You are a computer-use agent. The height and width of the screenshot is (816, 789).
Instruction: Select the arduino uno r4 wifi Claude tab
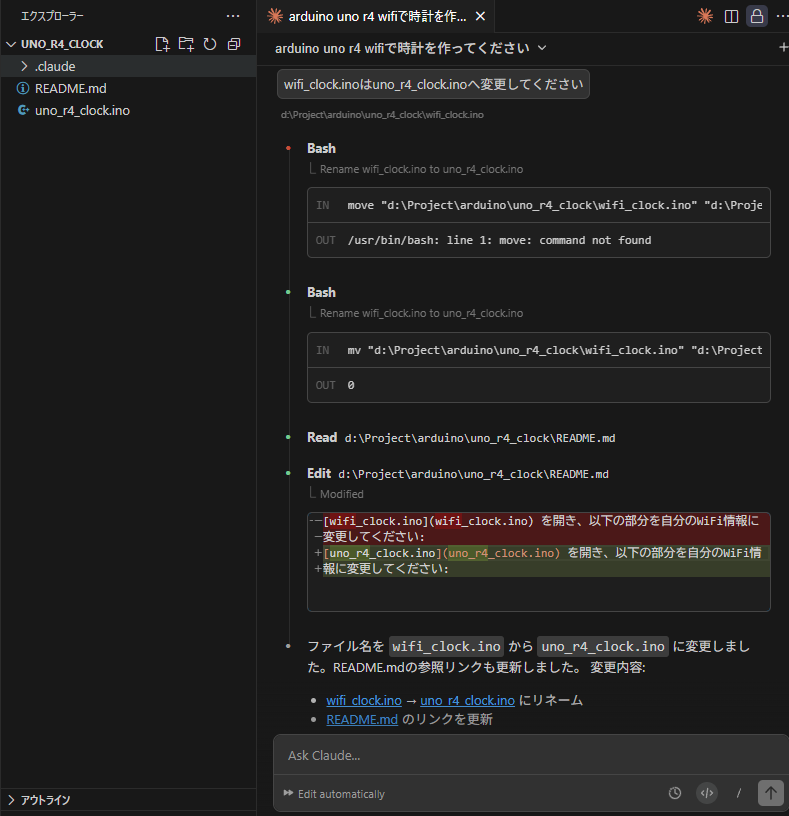[x=375, y=16]
